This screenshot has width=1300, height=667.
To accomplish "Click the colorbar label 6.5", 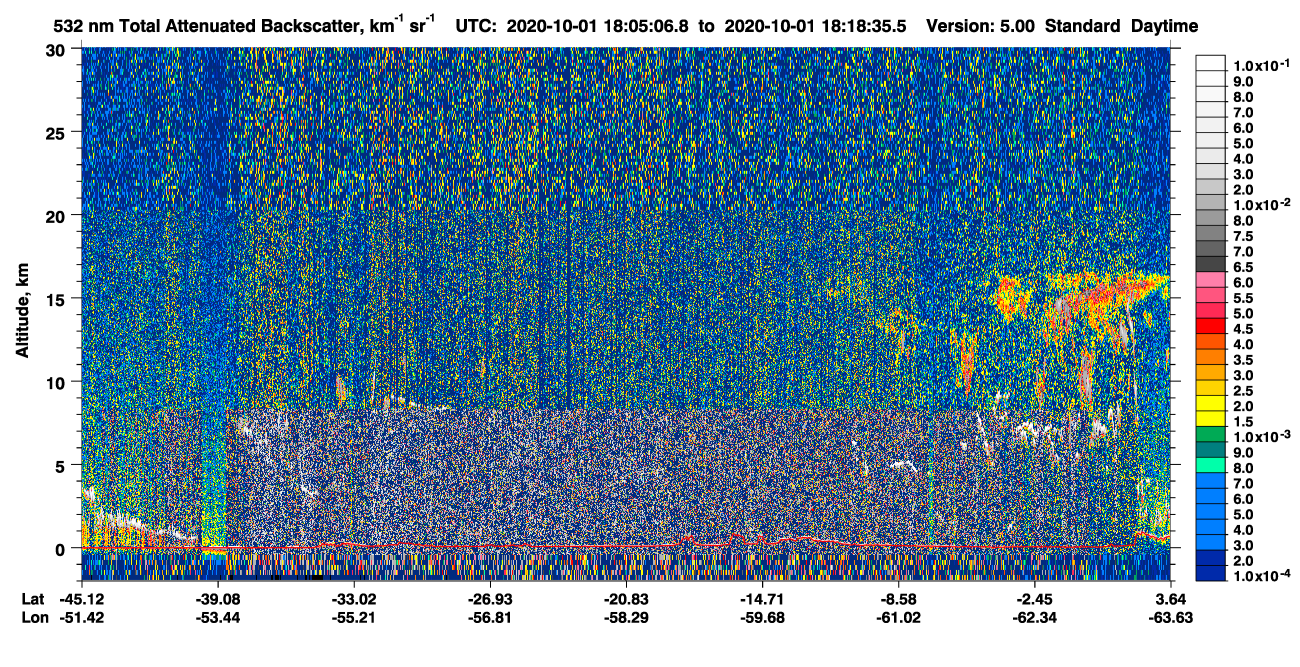I will [x=1243, y=266].
